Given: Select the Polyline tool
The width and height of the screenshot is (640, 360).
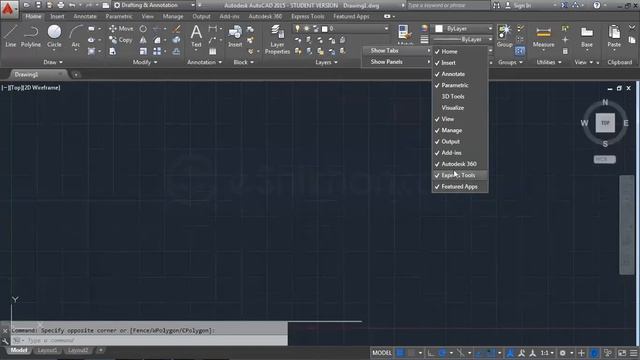Looking at the screenshot, I should tap(31, 36).
